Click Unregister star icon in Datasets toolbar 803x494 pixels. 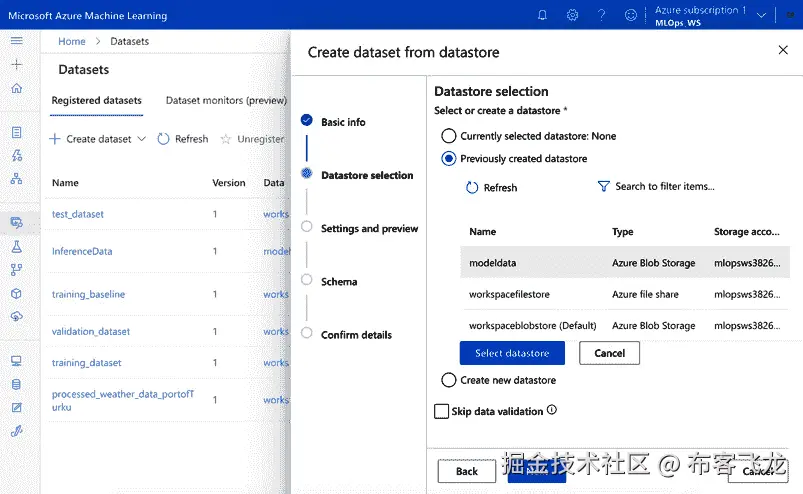coord(225,139)
